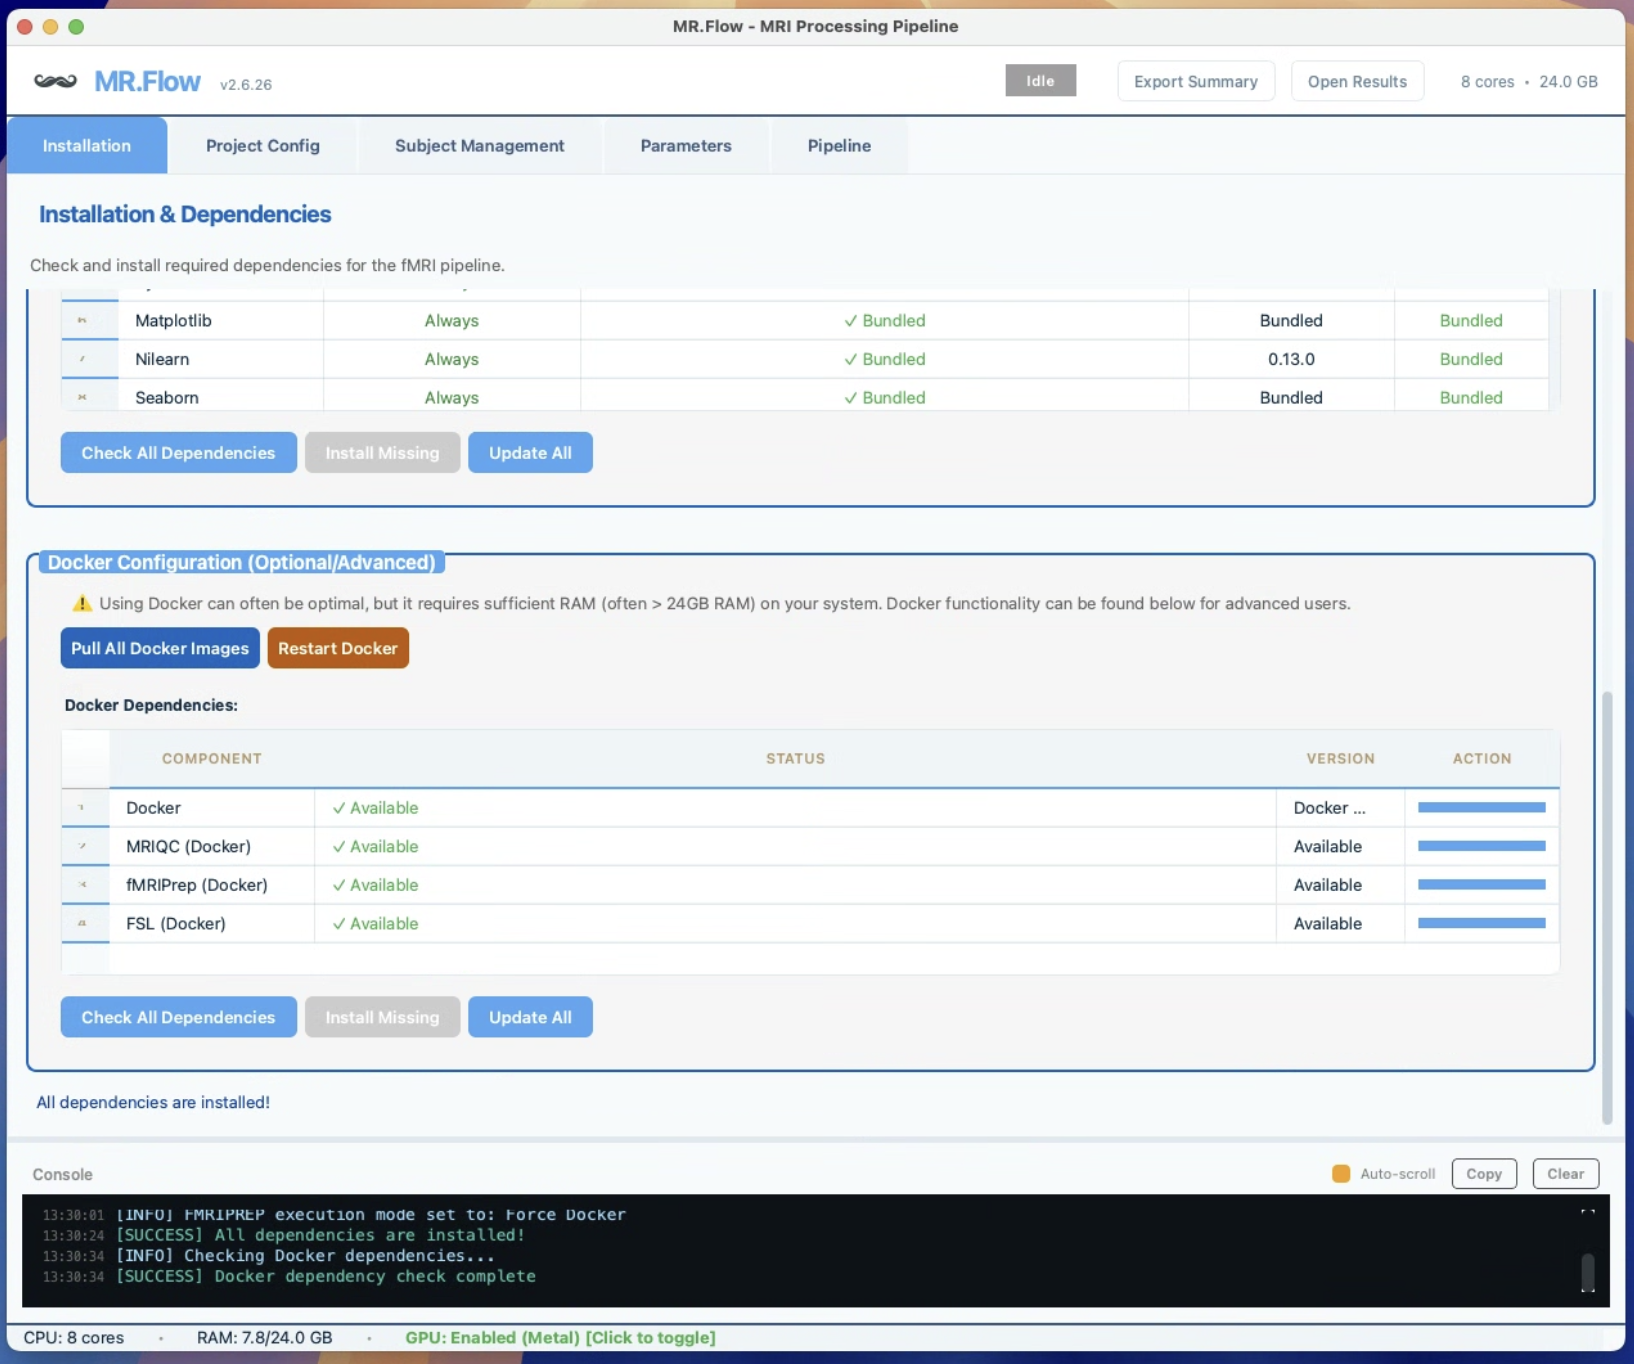Click the progress bar in the FSL row
The height and width of the screenshot is (1364, 1634).
tap(1482, 922)
